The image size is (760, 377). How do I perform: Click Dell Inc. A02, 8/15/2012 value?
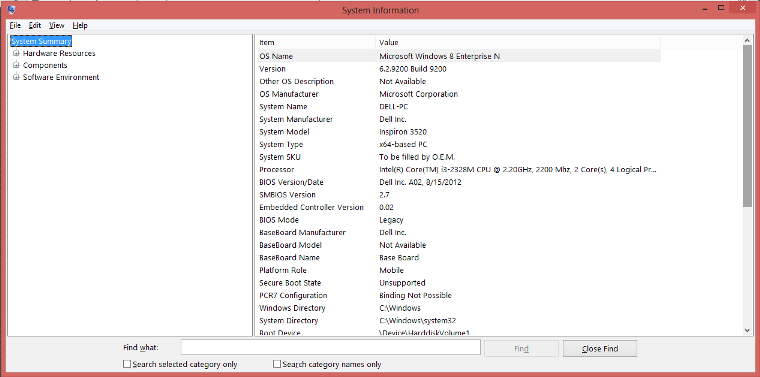[420, 182]
